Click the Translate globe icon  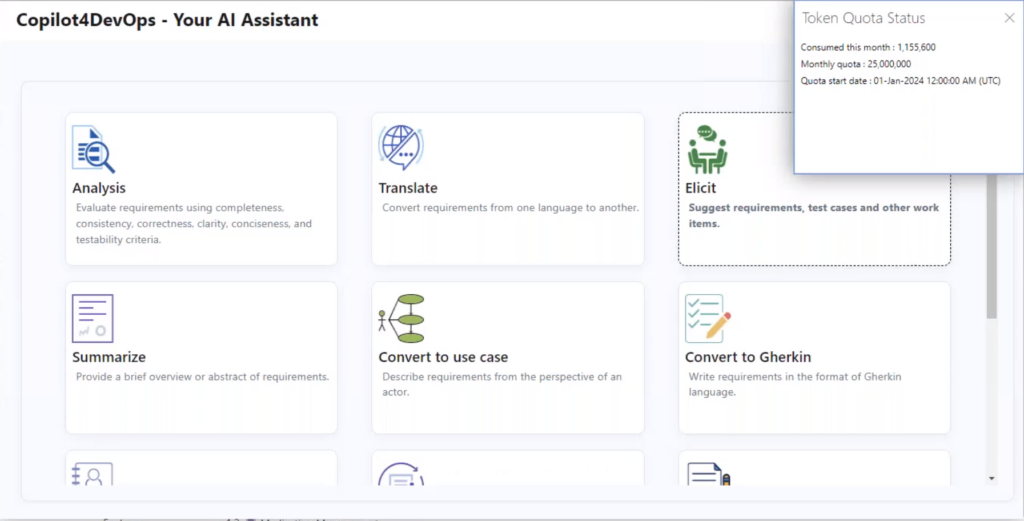click(401, 148)
